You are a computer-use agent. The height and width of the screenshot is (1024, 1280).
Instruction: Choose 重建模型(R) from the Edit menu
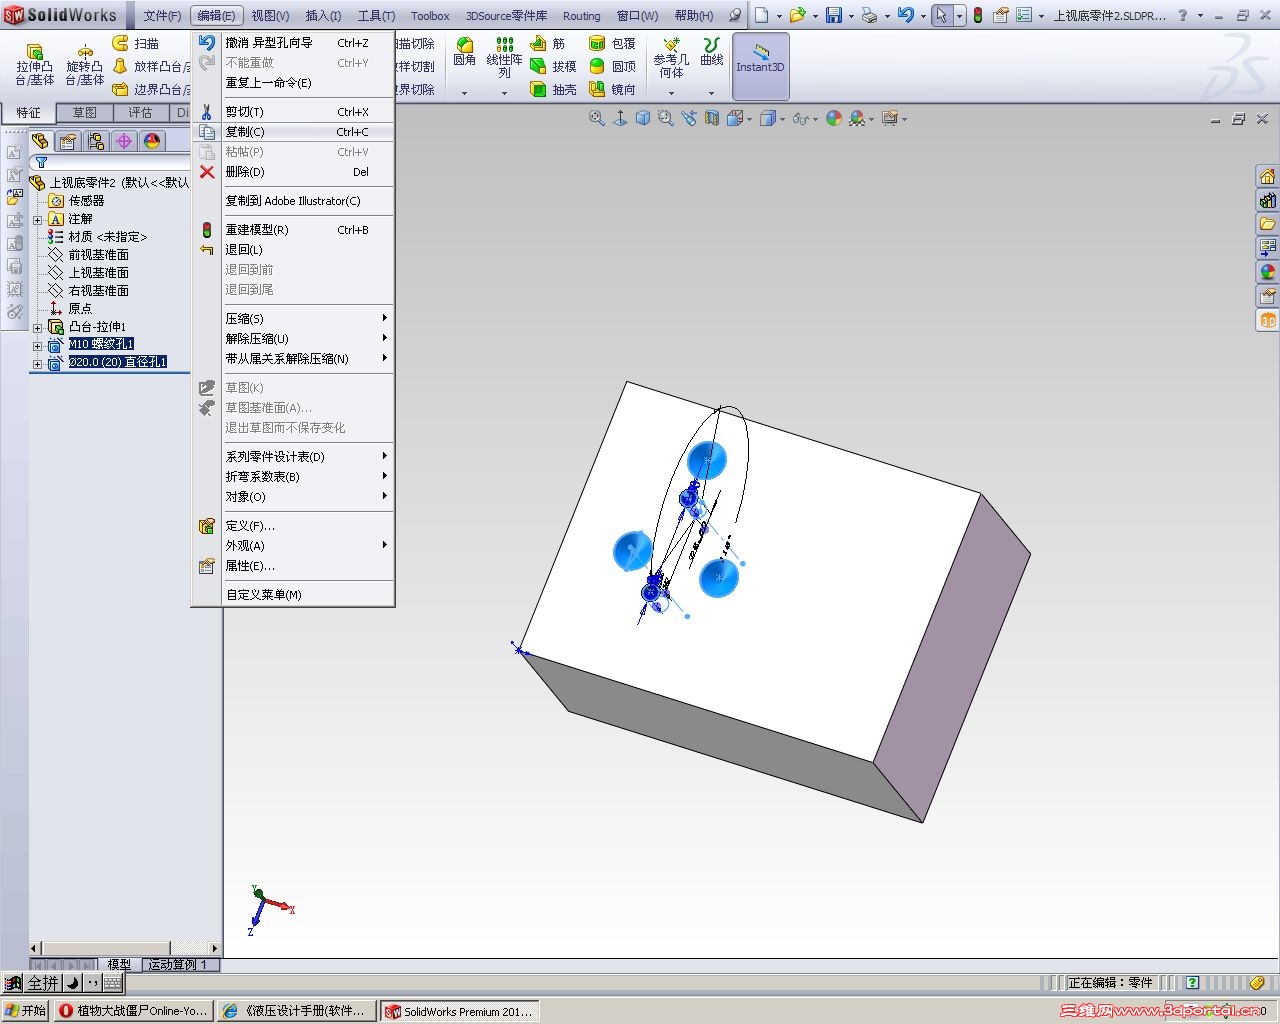[294, 230]
